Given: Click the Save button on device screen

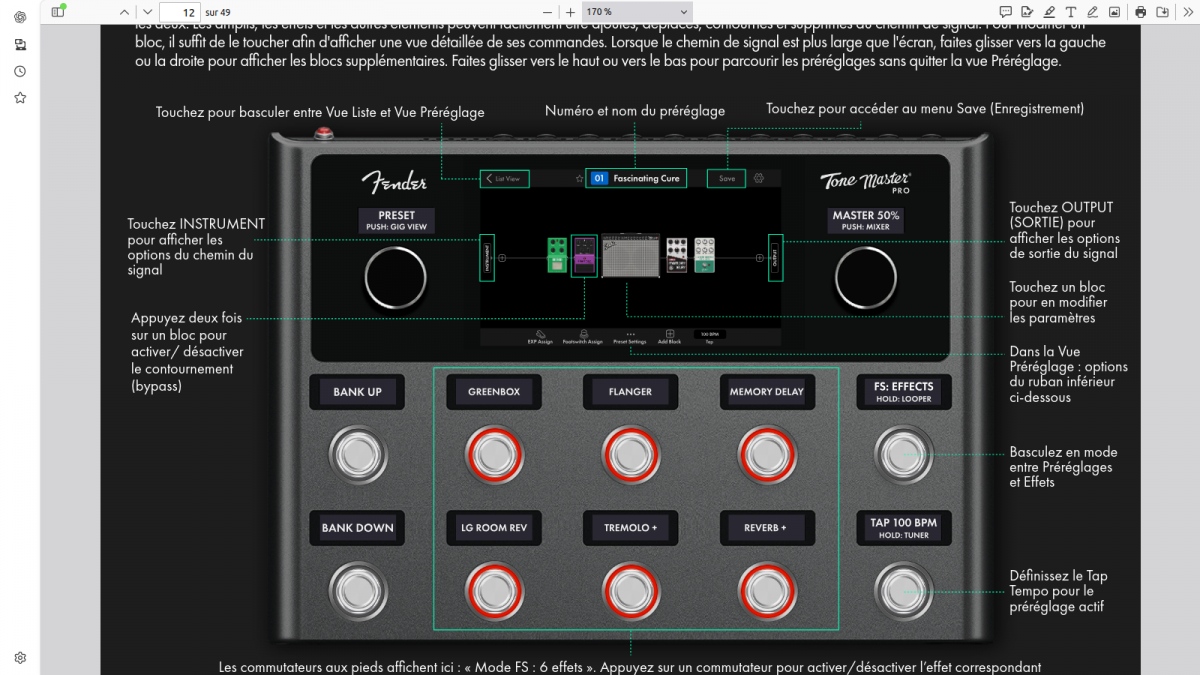Looking at the screenshot, I should tap(727, 179).
